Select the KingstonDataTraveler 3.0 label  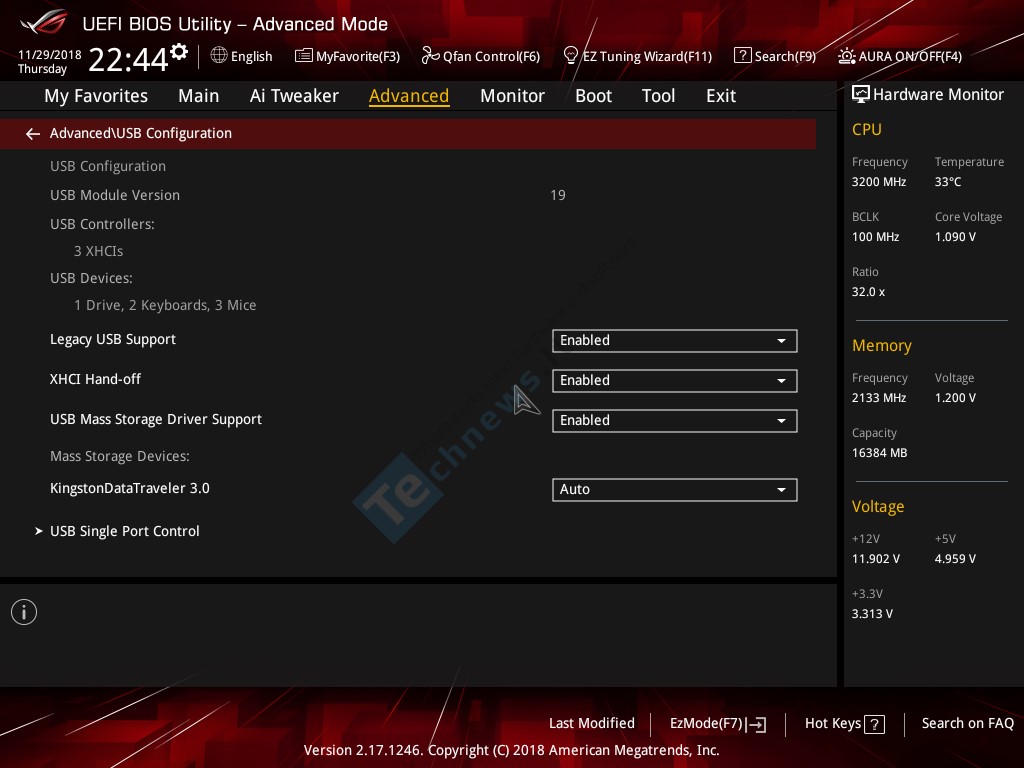coord(130,488)
